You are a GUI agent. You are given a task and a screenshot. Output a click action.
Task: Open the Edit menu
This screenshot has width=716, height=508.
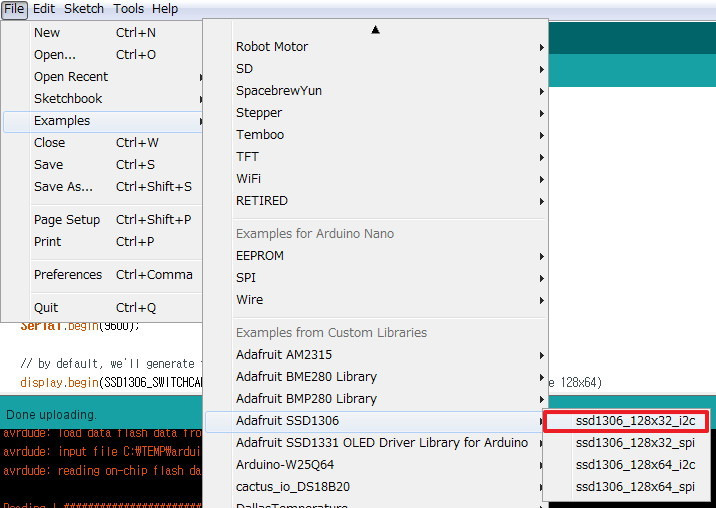44,9
